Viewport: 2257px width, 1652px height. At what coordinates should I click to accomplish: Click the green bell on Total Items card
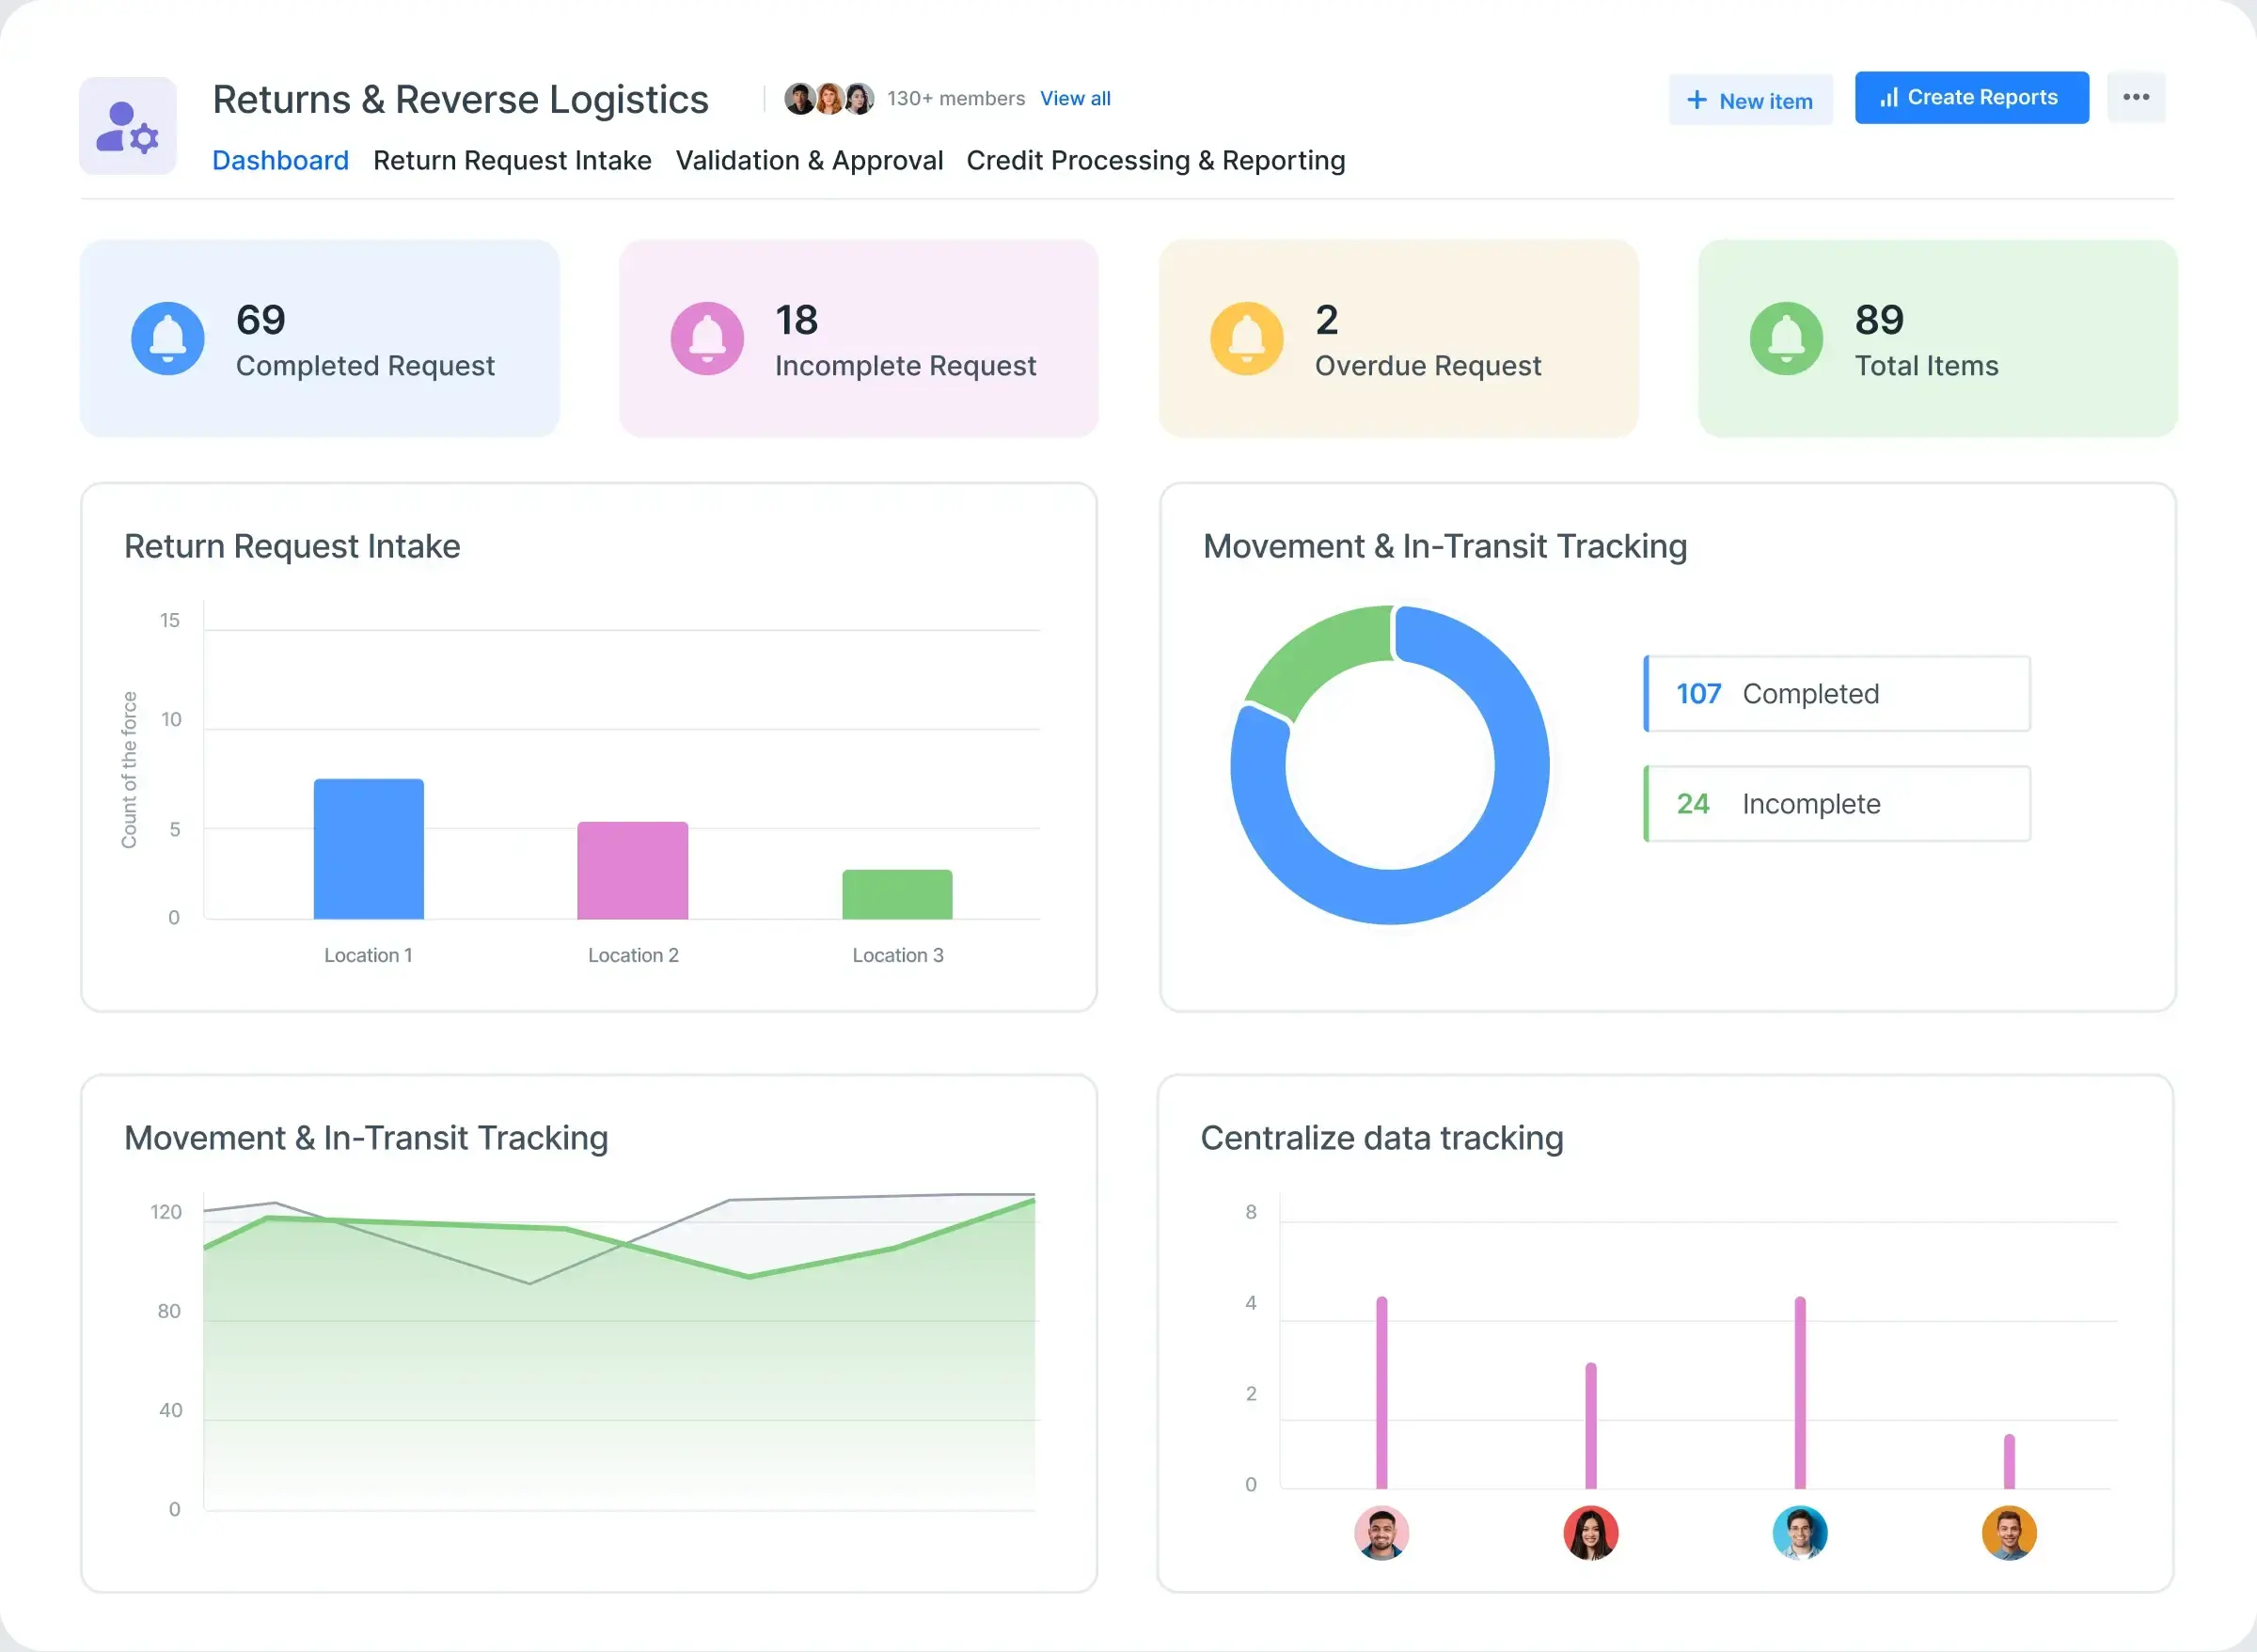click(x=1786, y=338)
